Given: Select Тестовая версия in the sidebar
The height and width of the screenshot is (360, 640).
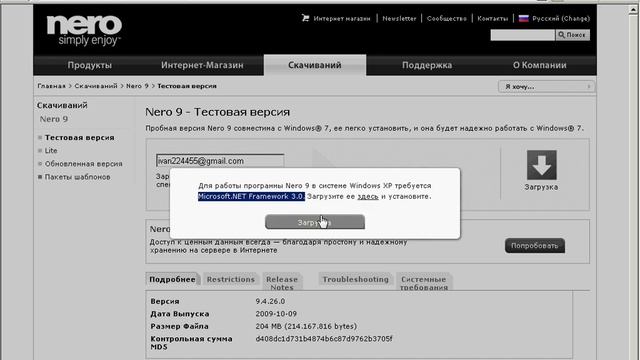Looking at the screenshot, I should click(80, 138).
